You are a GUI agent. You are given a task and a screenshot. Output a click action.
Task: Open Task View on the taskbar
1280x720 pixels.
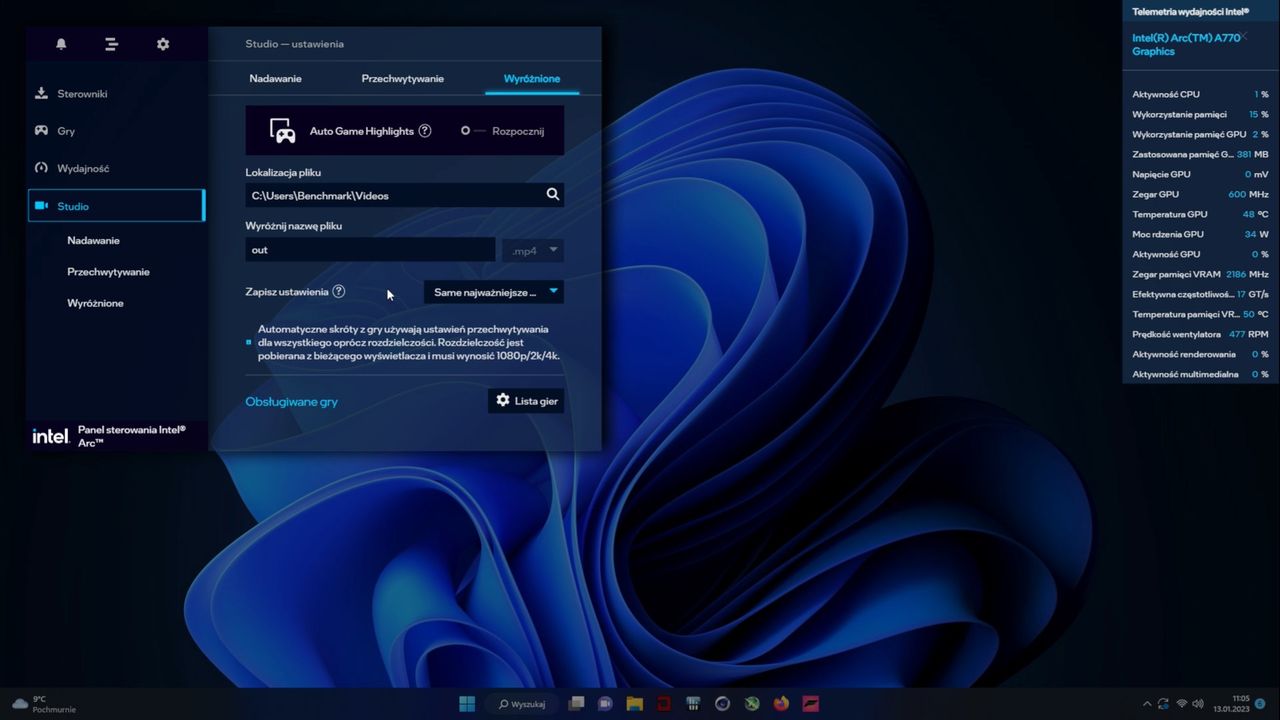(577, 703)
